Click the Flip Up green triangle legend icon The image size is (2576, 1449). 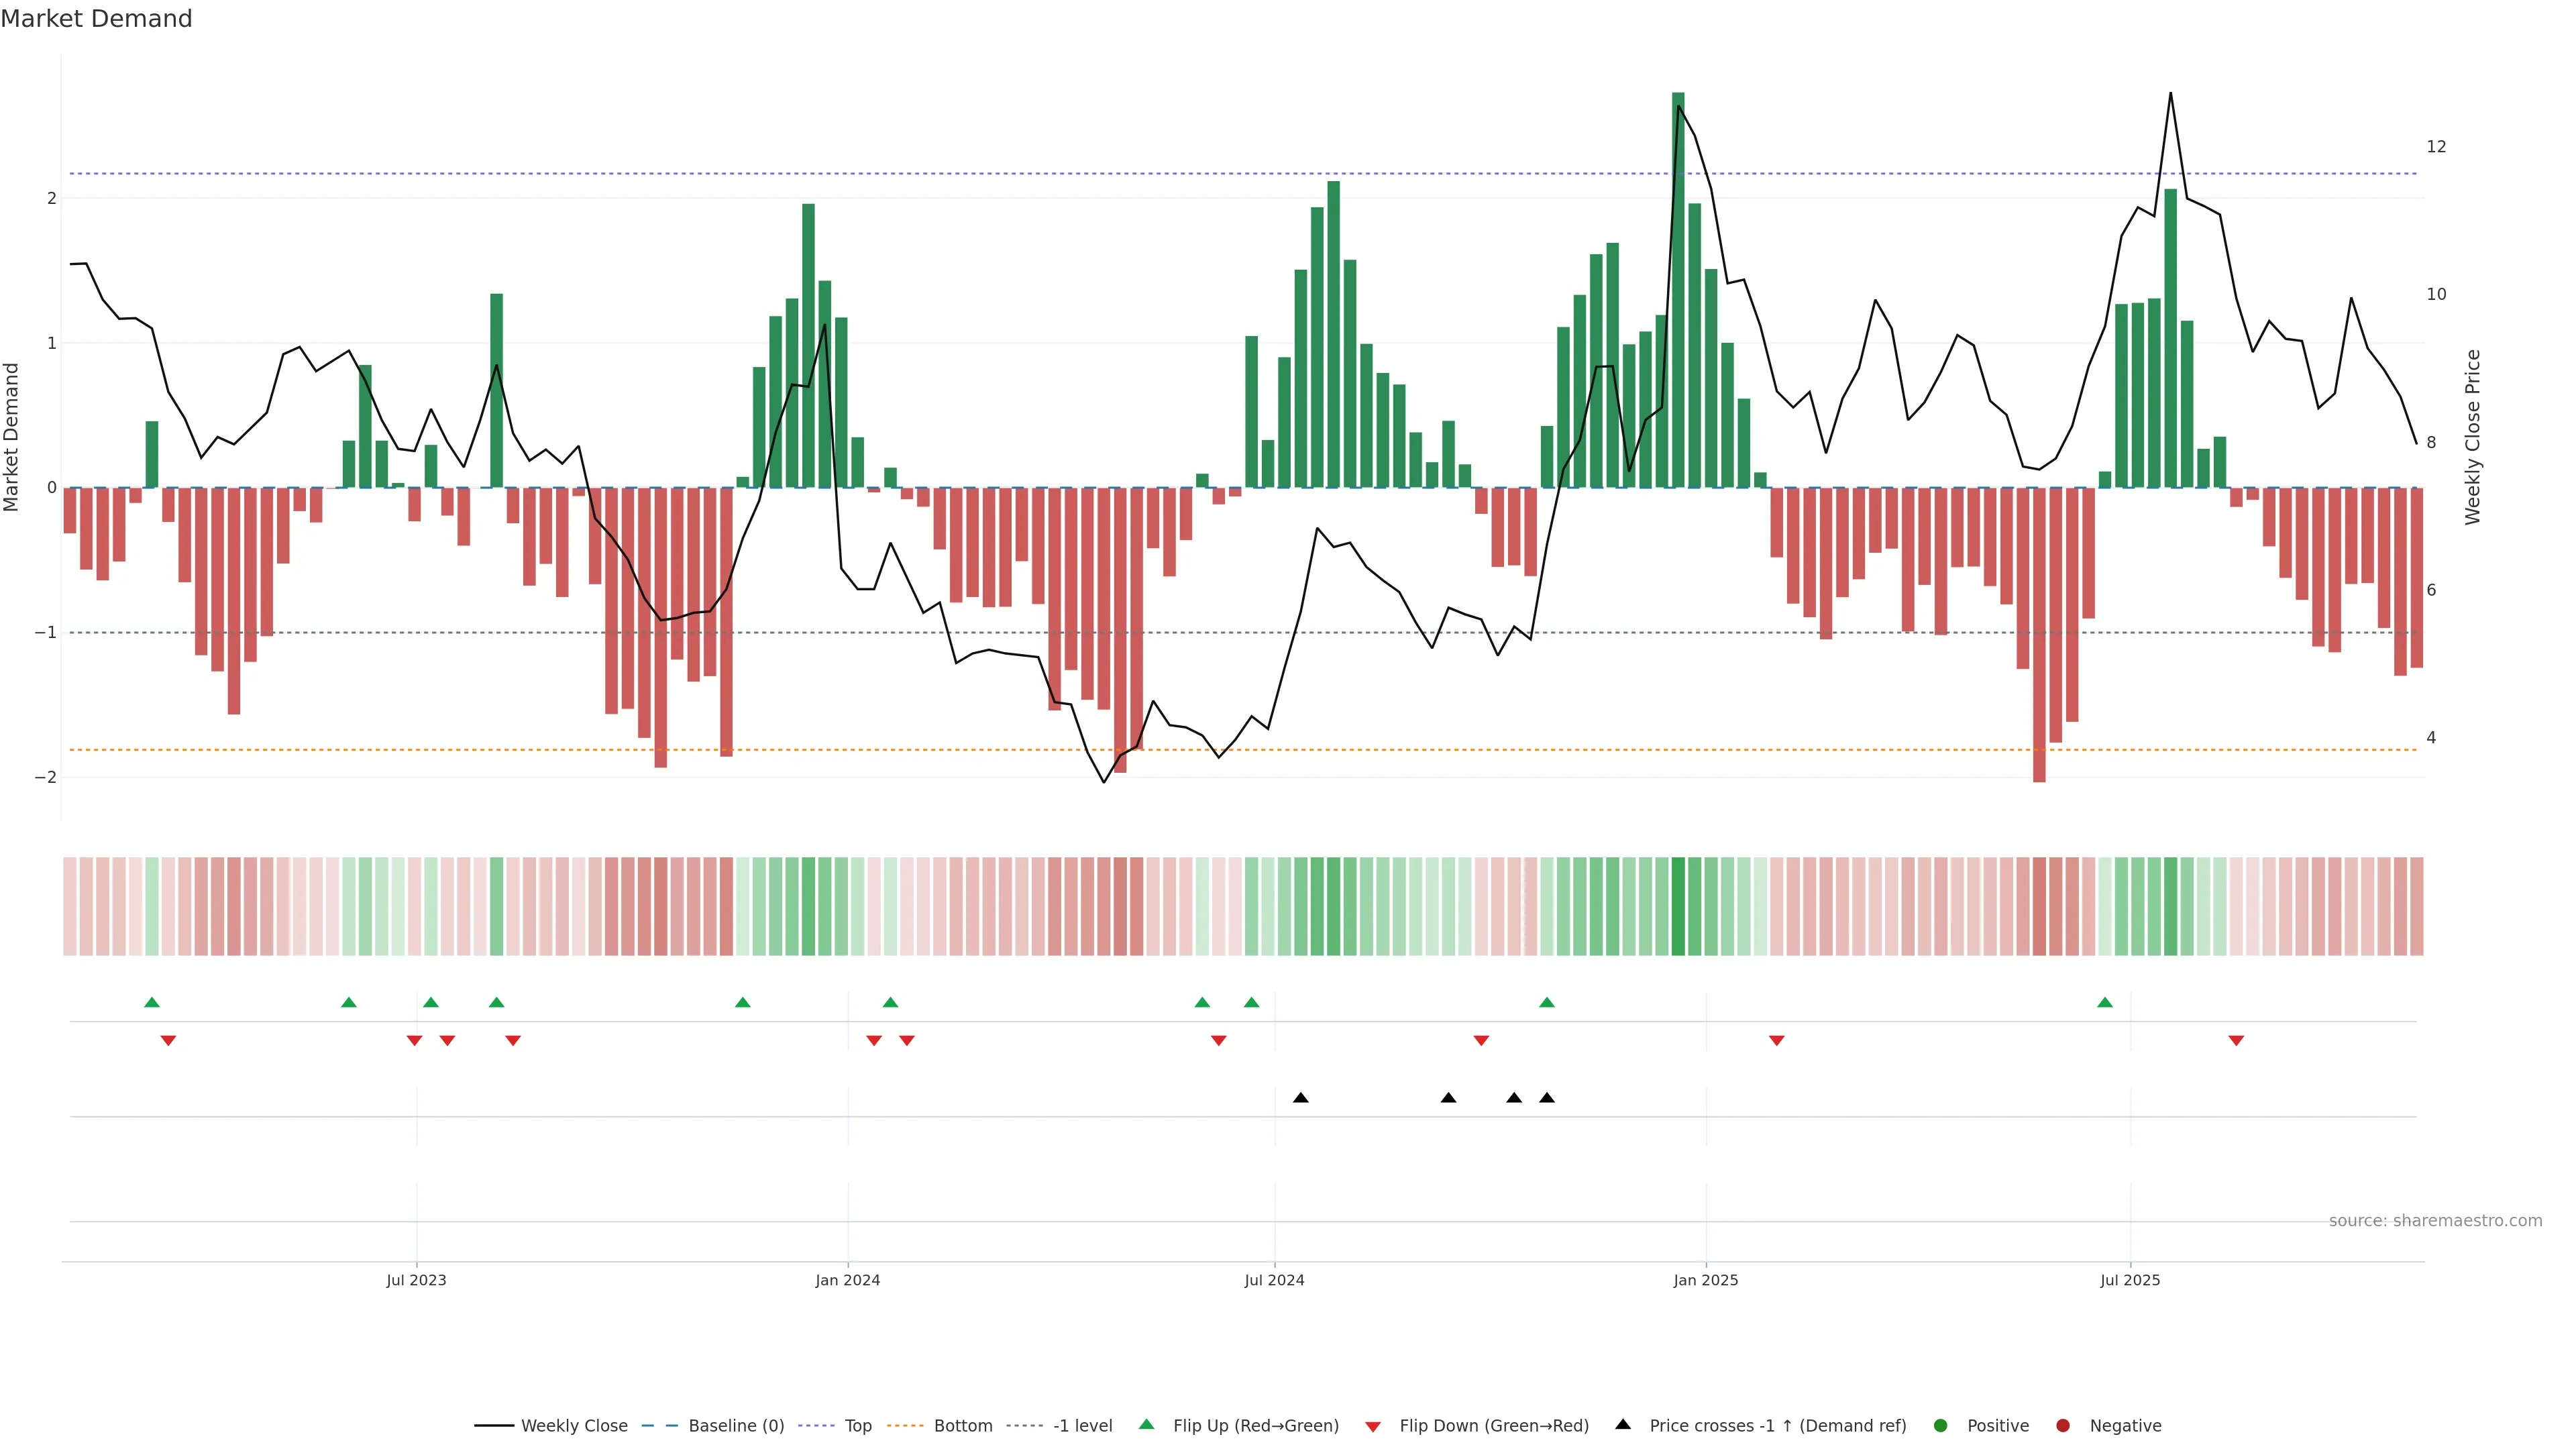point(1146,1425)
